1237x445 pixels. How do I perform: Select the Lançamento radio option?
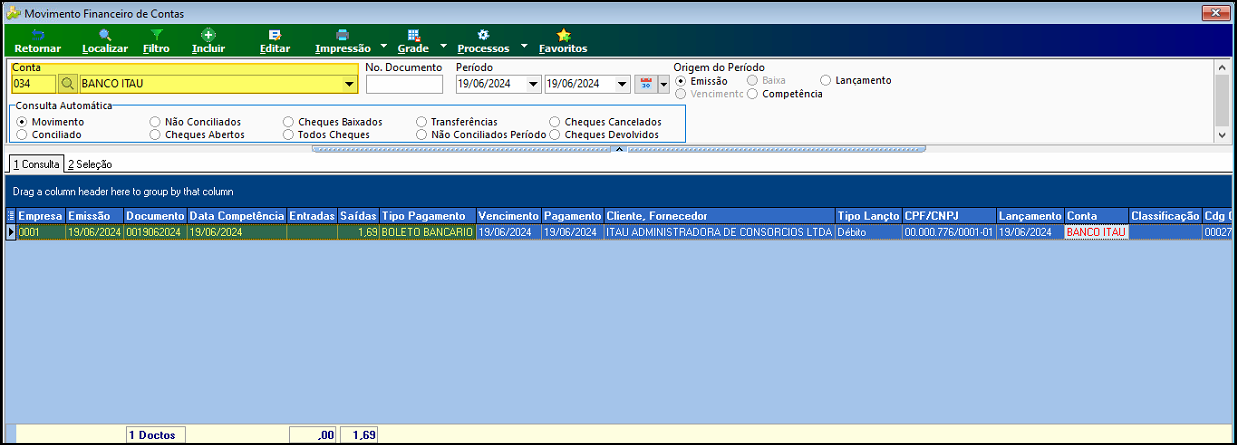pyautogui.click(x=826, y=80)
